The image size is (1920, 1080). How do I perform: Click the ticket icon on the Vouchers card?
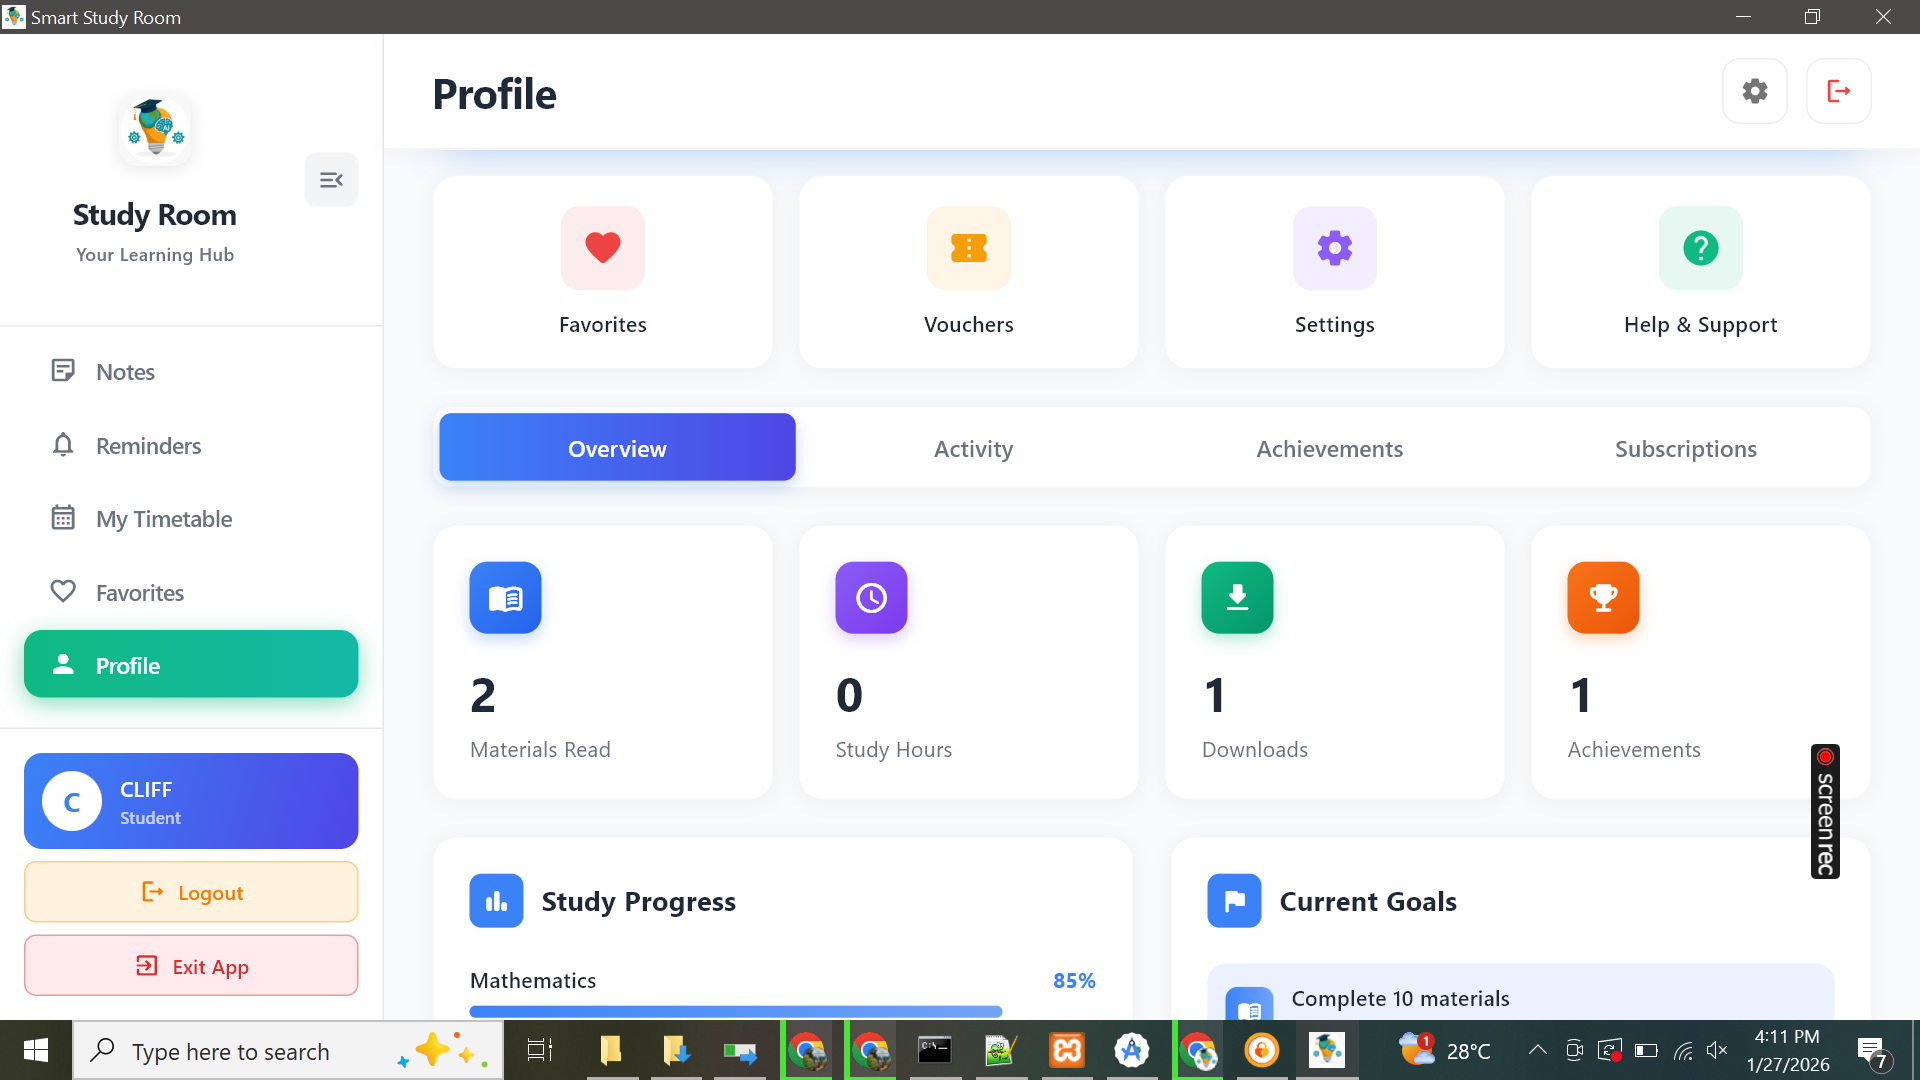[968, 248]
